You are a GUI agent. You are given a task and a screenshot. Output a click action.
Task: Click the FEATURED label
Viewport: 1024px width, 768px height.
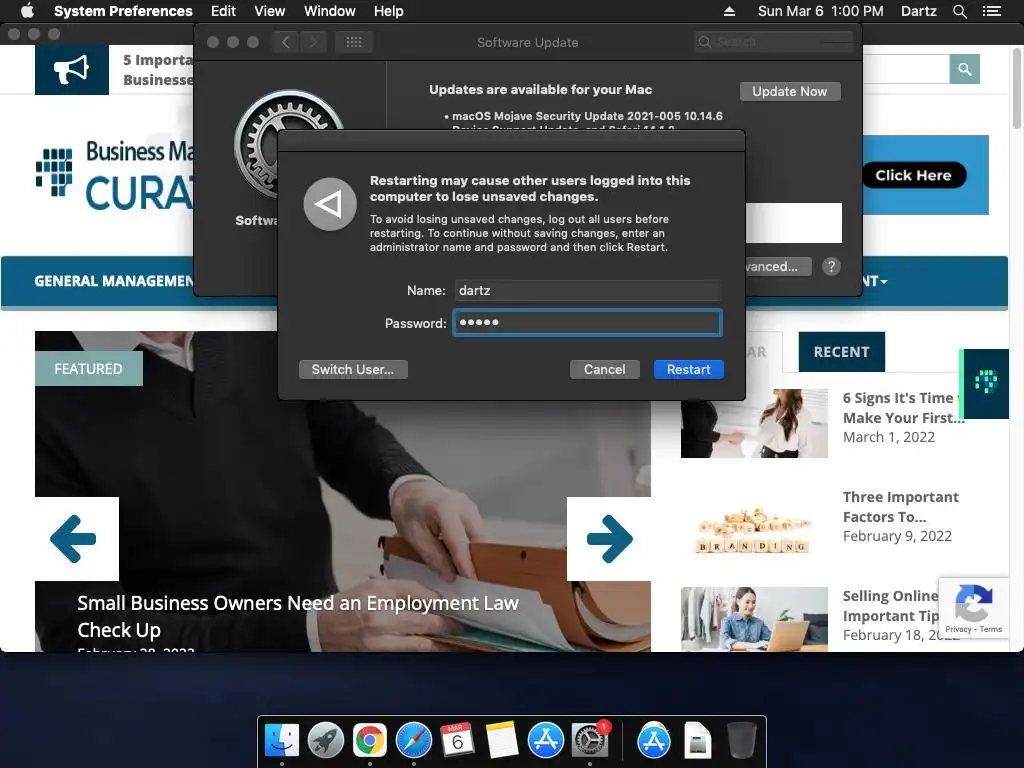click(89, 368)
